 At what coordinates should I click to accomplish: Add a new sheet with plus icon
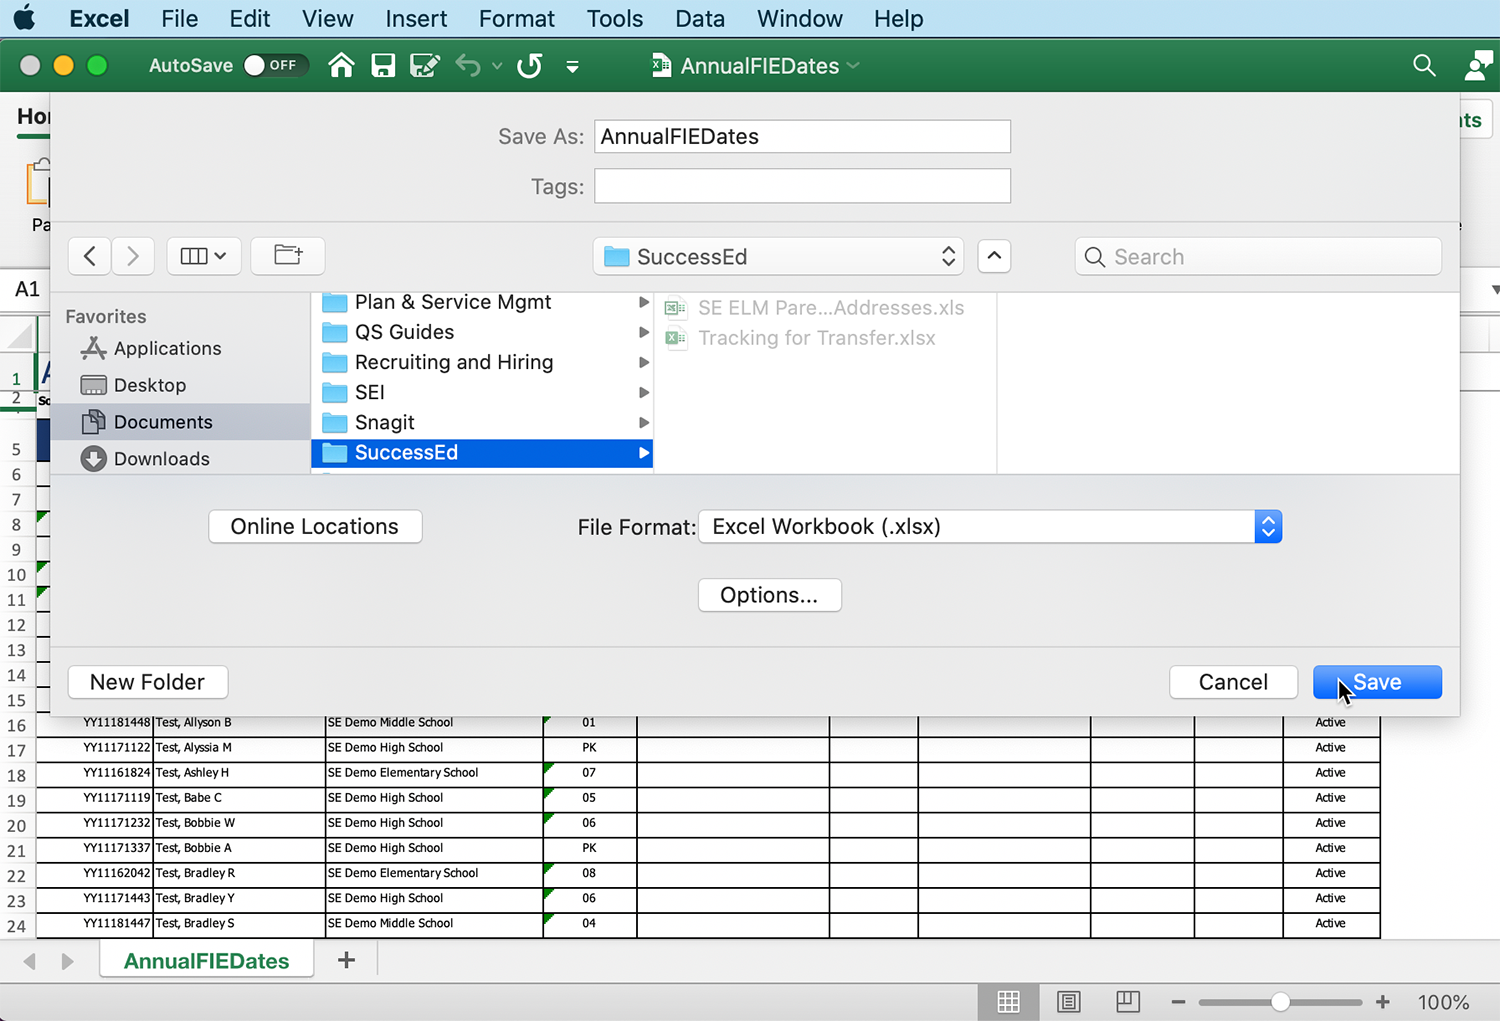coord(346,960)
